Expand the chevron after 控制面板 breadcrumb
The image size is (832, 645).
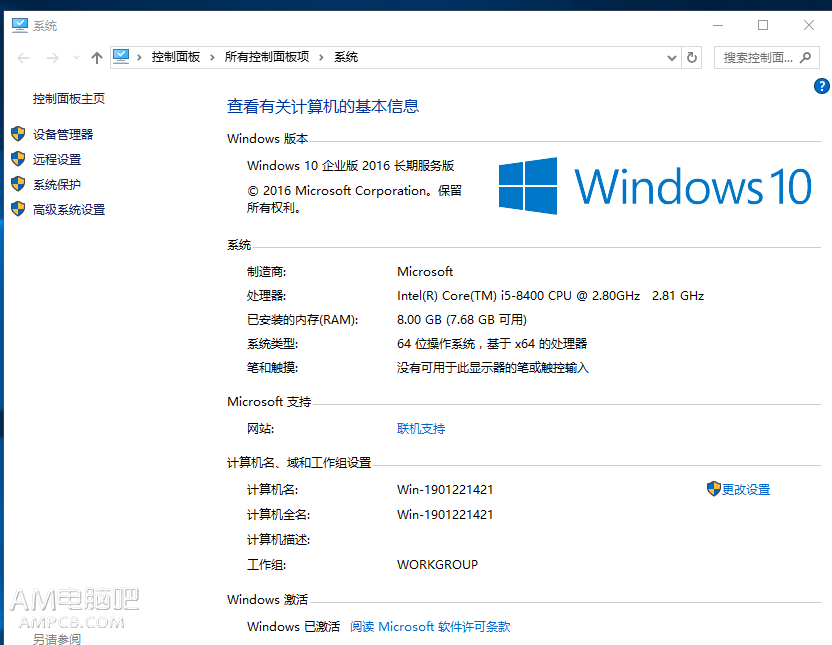pyautogui.click(x=212, y=57)
